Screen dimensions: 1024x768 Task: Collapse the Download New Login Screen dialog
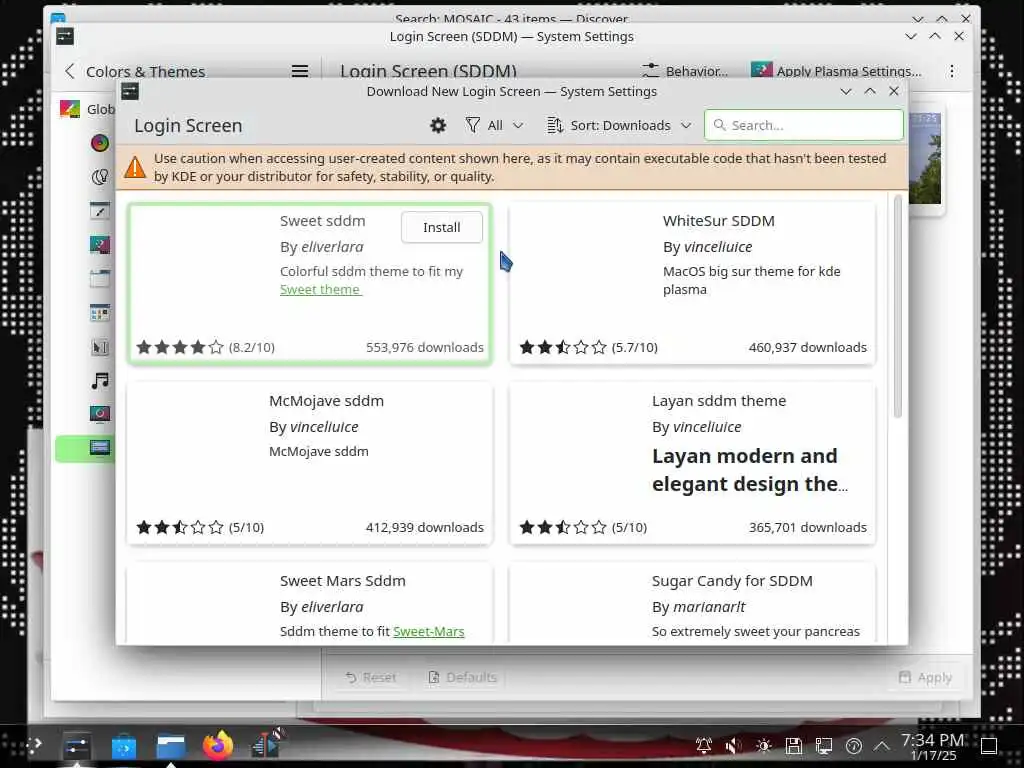click(x=846, y=91)
